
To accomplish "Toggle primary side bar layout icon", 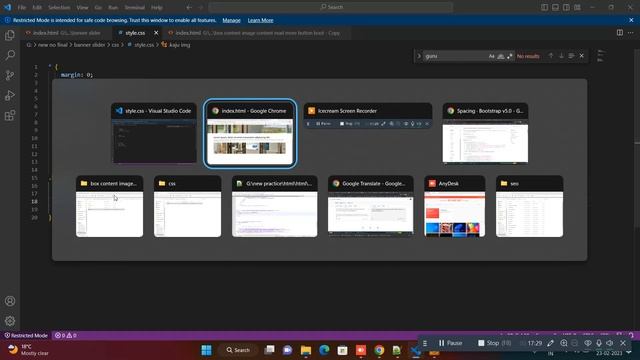I will pos(544,7).
